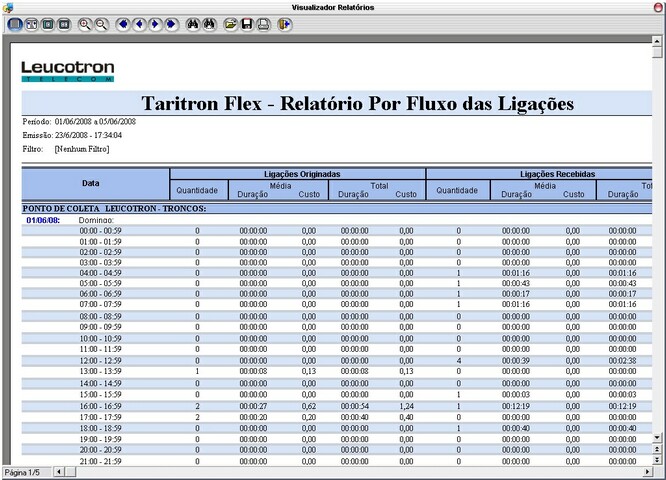666x480 pixels.
Task: Click the horizontal scrollbar left arrow
Action: coord(59,472)
